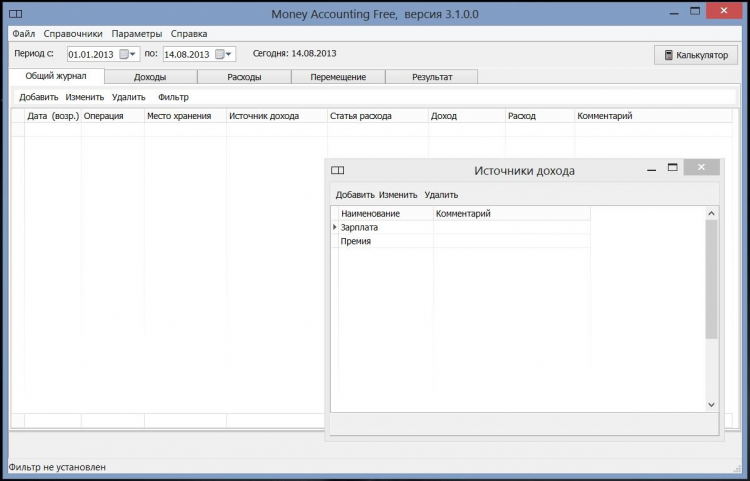
Task: Switch to the Перемещение tab
Action: tap(338, 77)
